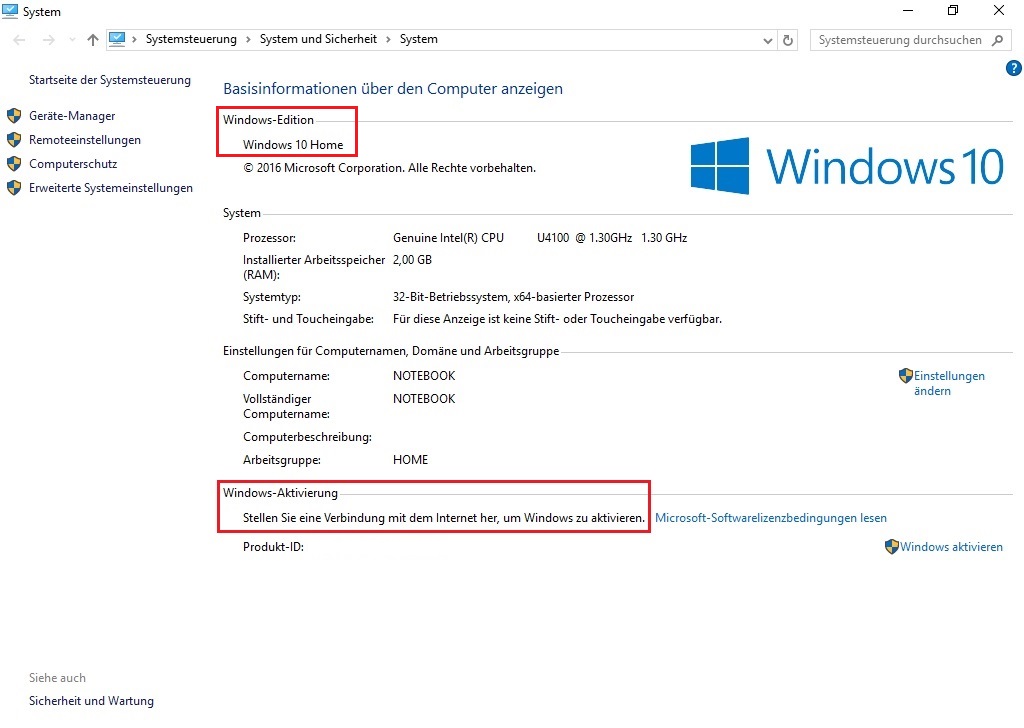Open the recent locations dropdown arrow
Screen dimensions: 1024x728
71,40
